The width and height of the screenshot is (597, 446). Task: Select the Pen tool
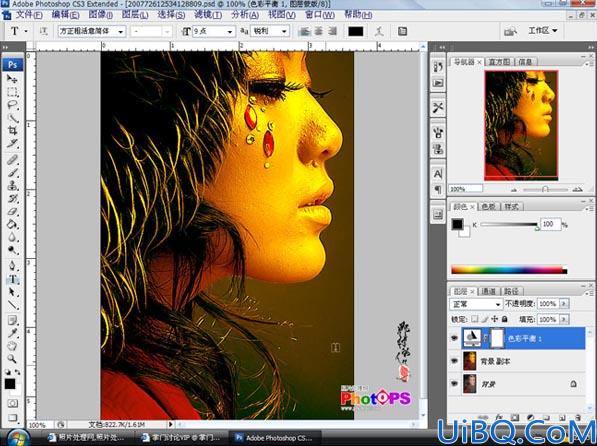pyautogui.click(x=13, y=265)
